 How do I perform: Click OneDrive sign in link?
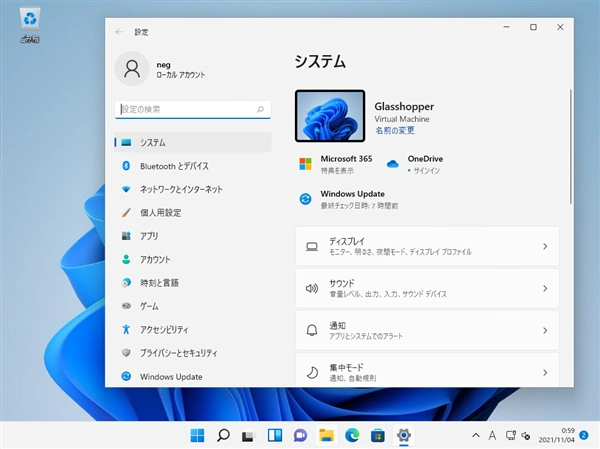point(427,171)
